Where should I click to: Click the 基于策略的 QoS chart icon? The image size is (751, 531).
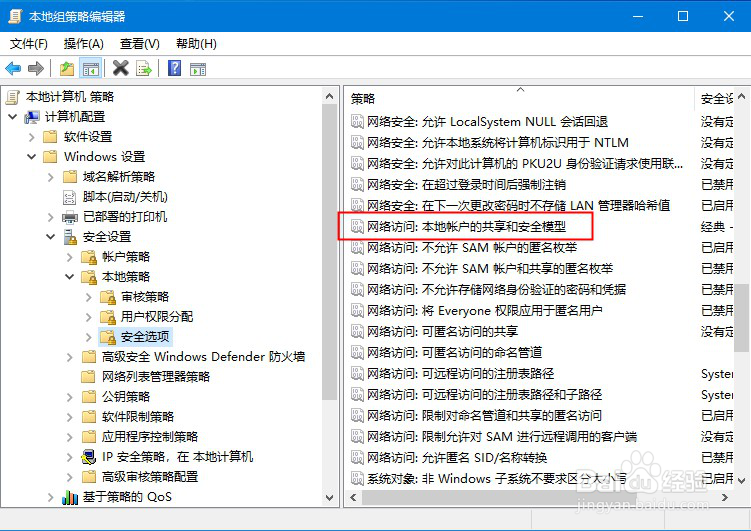[70, 497]
